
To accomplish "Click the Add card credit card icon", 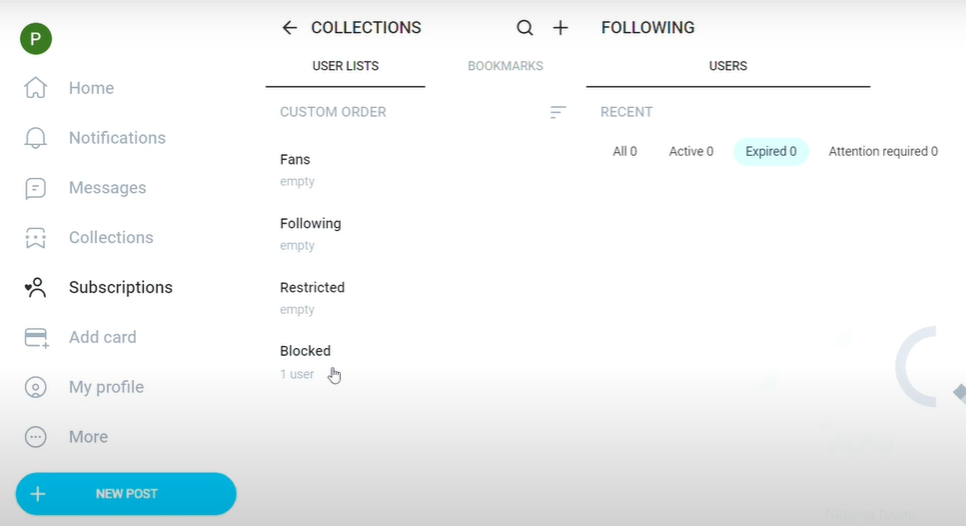I will tap(36, 338).
